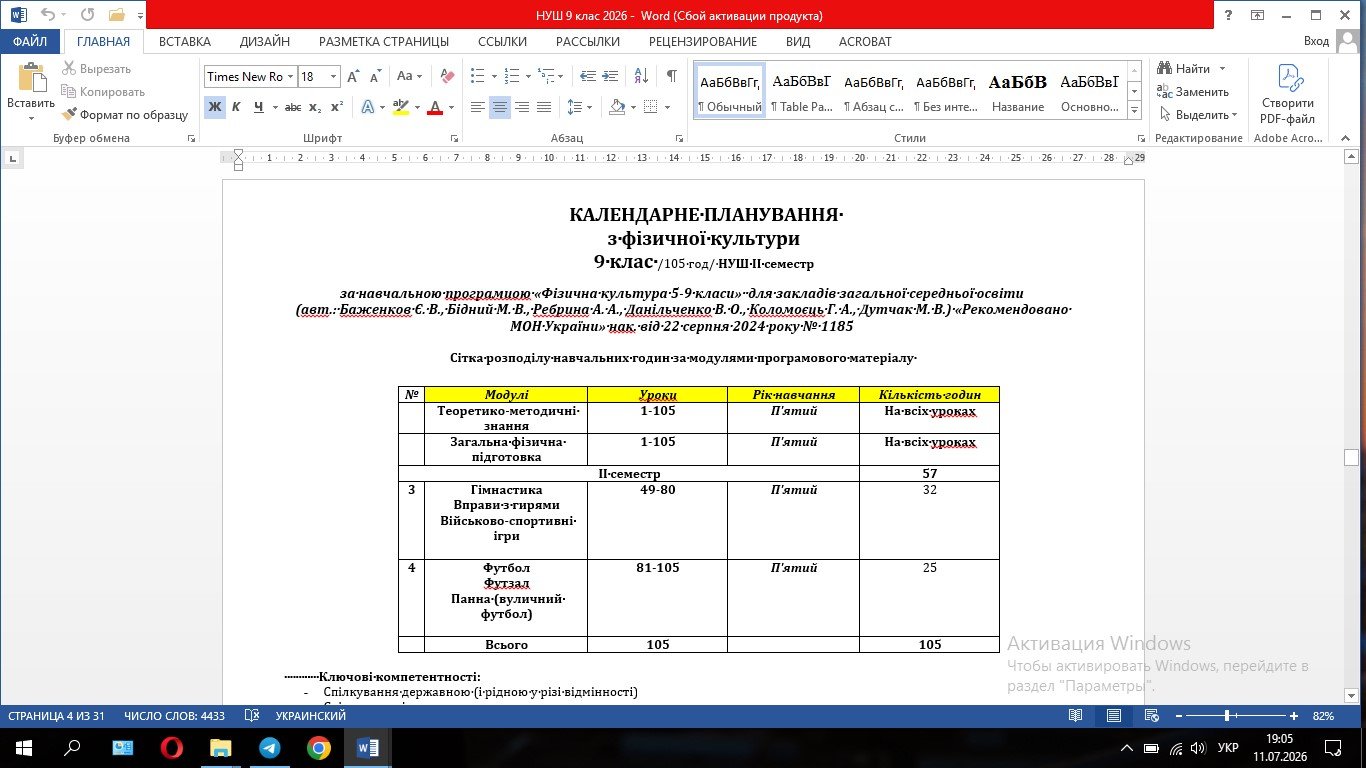Decrease font size with the shrink-font icon
The height and width of the screenshot is (768, 1366).
(376, 76)
